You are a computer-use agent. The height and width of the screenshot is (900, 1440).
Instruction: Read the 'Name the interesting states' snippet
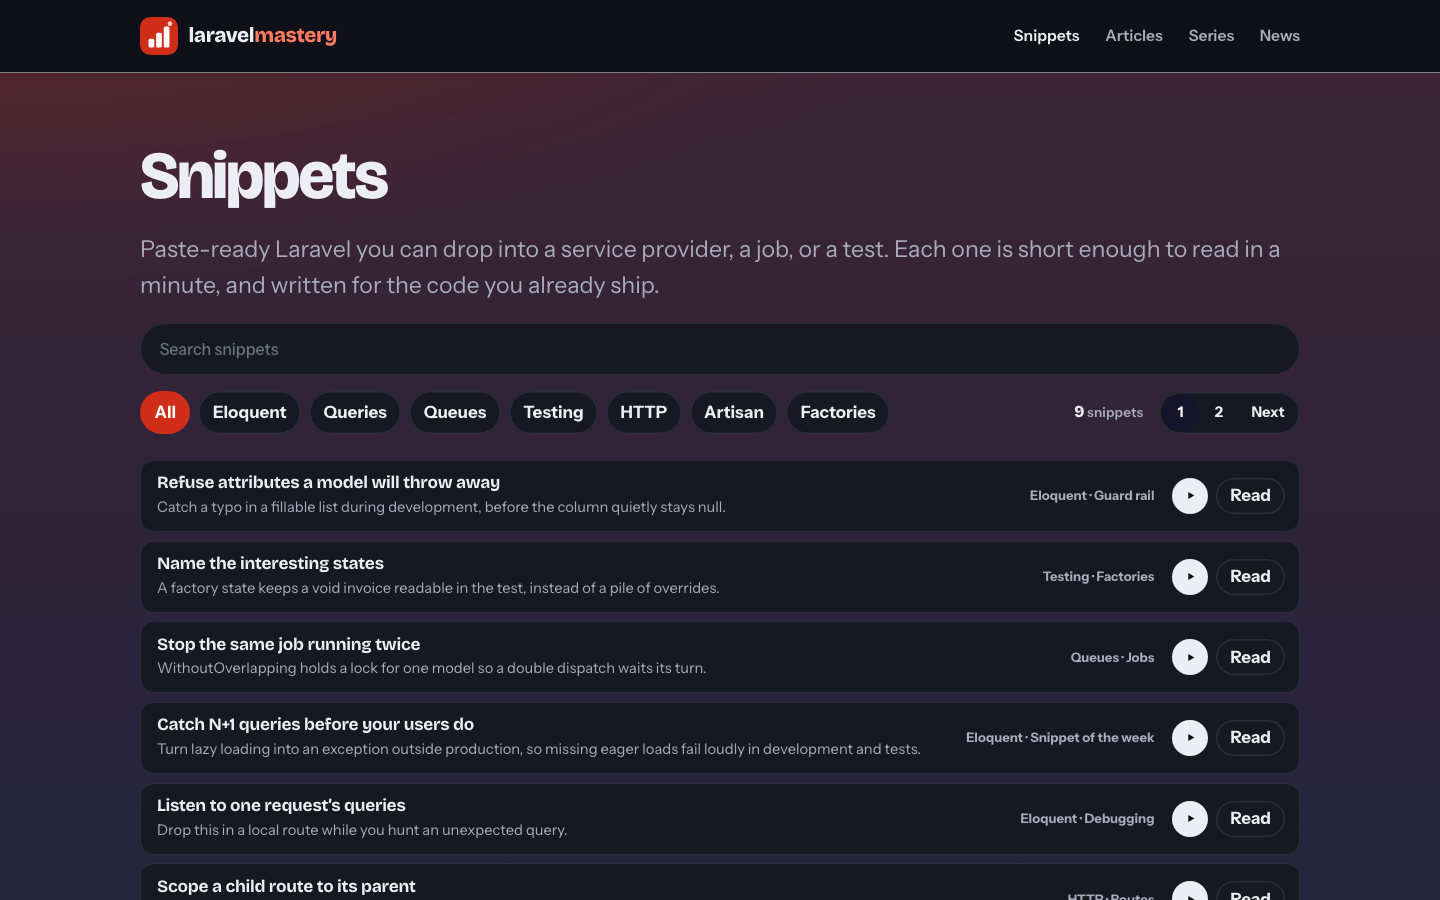1250,577
